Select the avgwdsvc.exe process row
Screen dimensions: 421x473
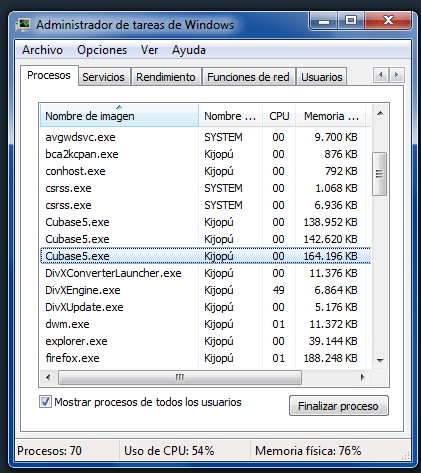[x=205, y=137]
